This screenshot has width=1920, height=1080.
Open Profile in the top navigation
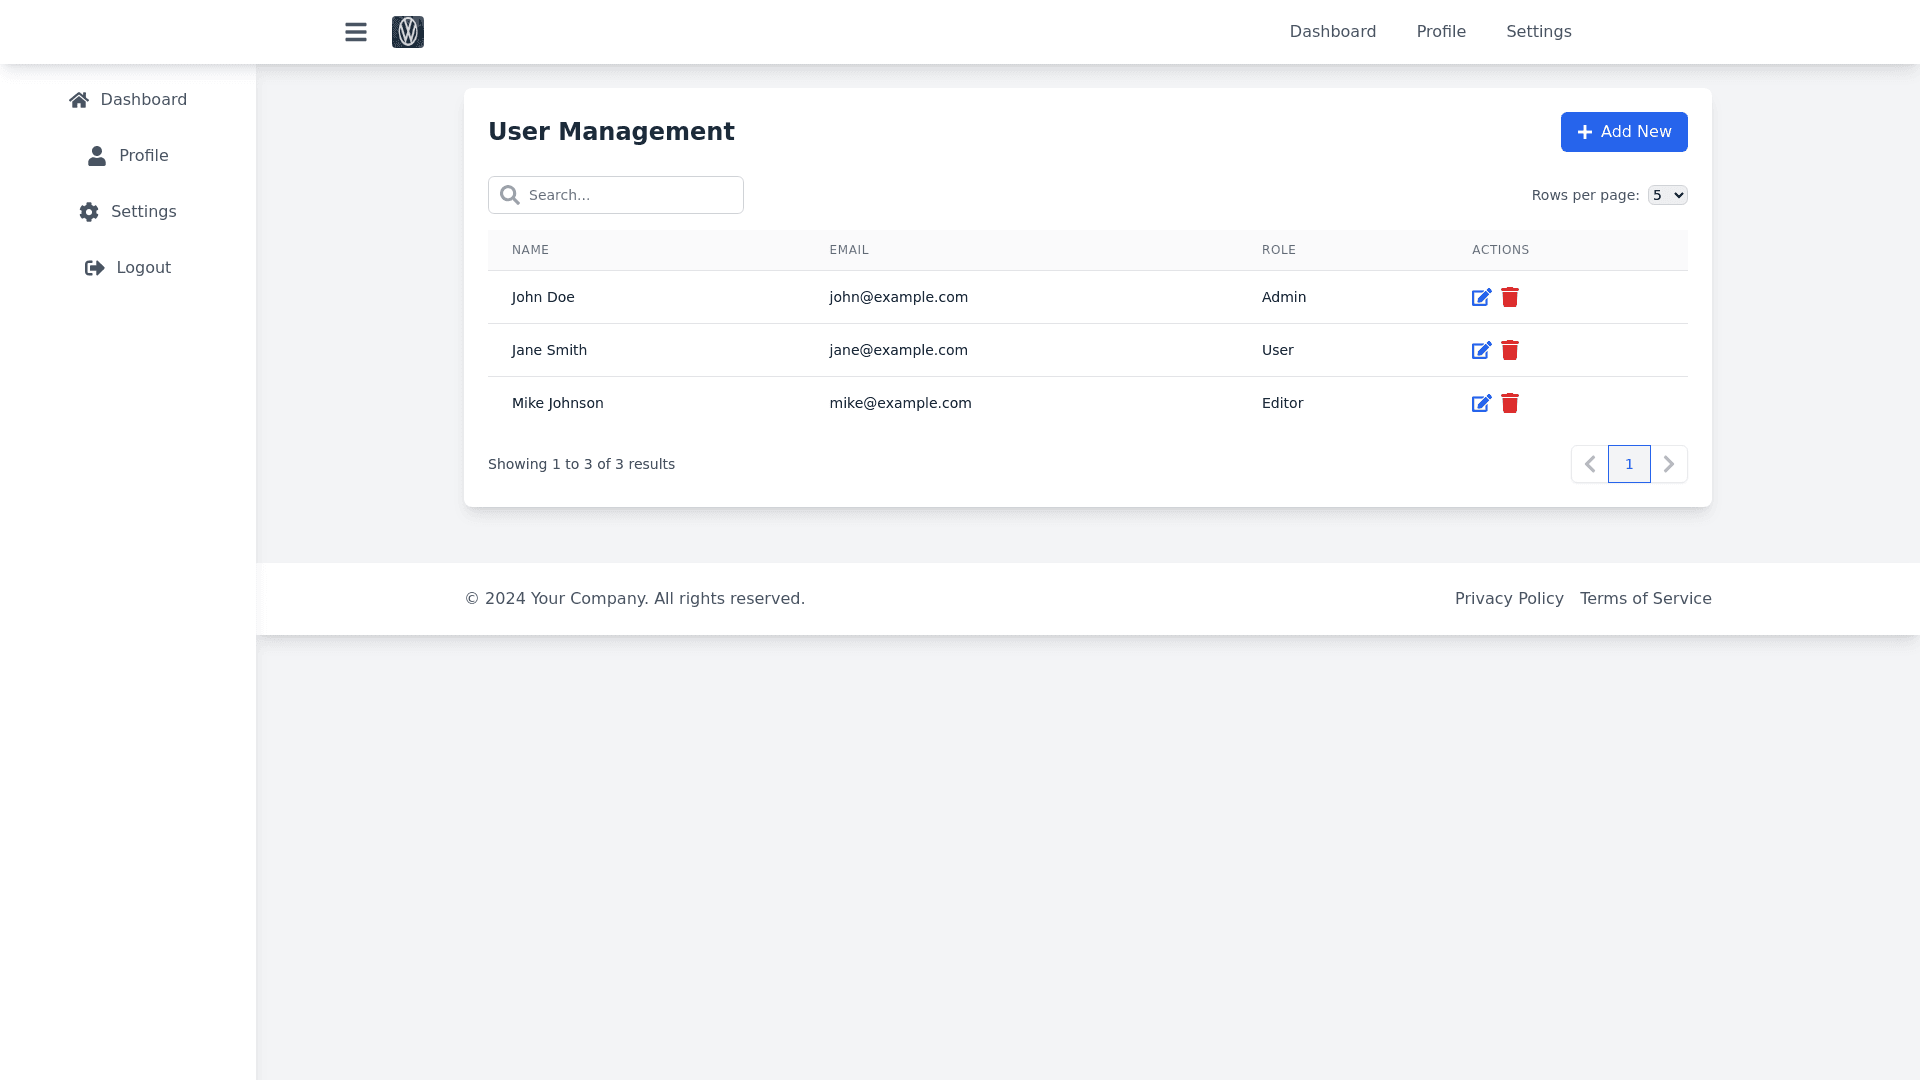(x=1441, y=32)
